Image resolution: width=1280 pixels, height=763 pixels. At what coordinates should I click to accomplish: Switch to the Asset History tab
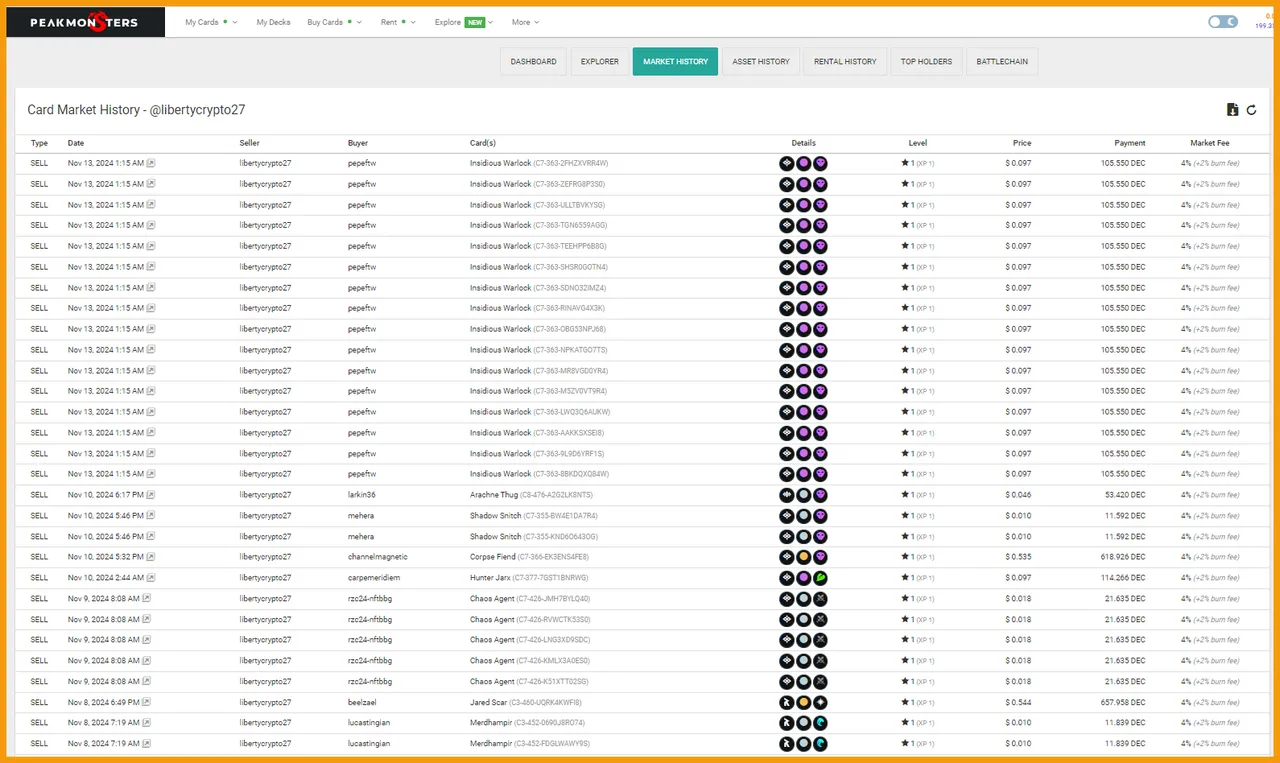761,61
